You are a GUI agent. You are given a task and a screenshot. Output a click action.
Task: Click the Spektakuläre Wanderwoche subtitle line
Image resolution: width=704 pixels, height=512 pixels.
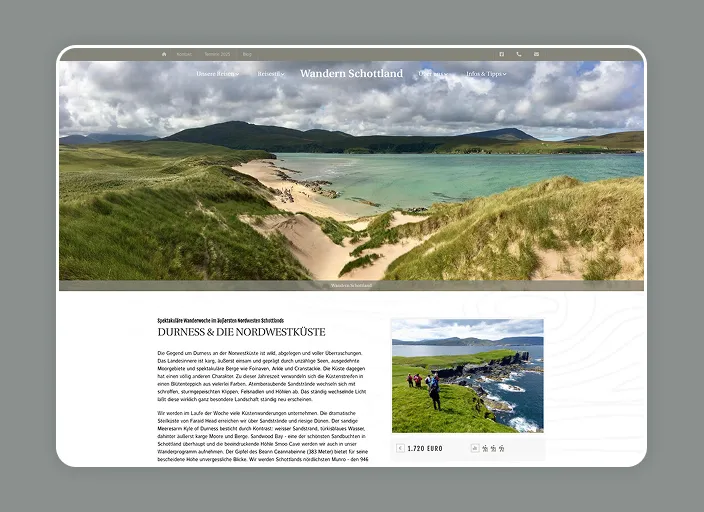[x=220, y=320]
